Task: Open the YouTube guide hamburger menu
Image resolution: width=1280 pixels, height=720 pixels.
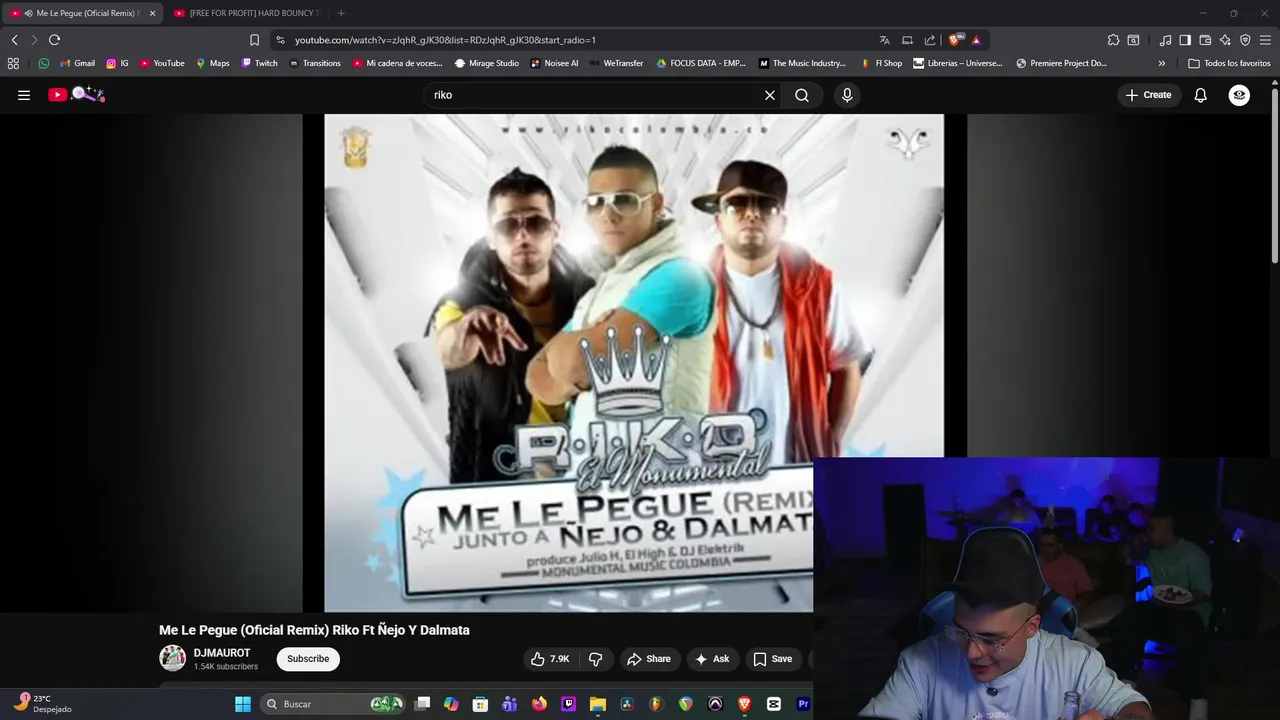Action: [24, 95]
